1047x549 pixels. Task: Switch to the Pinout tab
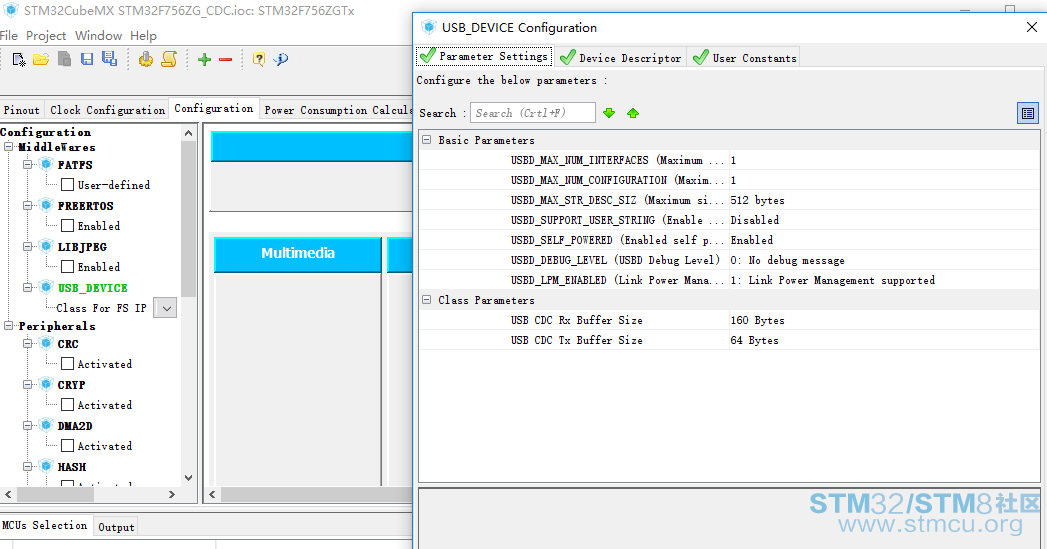(22, 110)
